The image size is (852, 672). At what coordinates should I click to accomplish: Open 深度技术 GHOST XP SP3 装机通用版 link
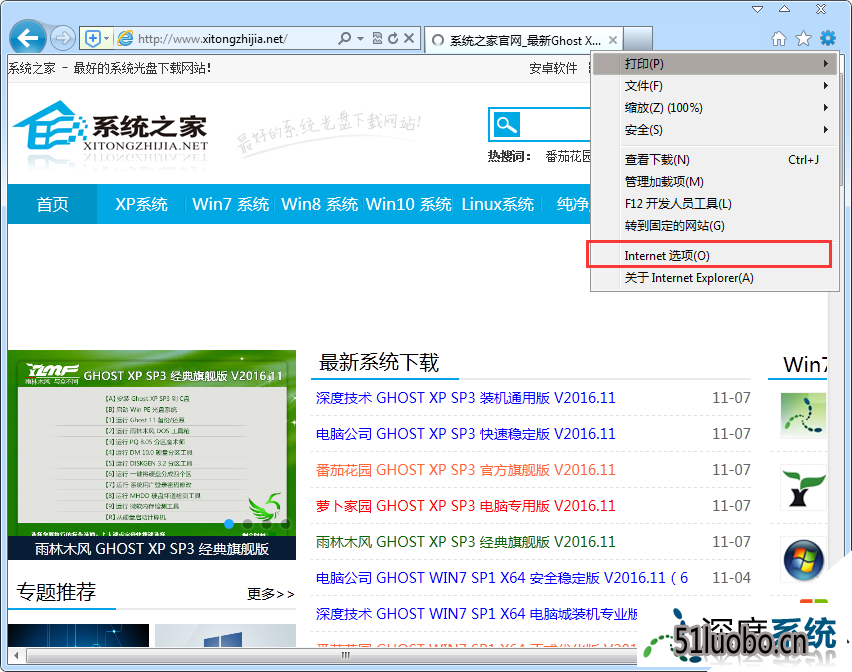pyautogui.click(x=466, y=398)
